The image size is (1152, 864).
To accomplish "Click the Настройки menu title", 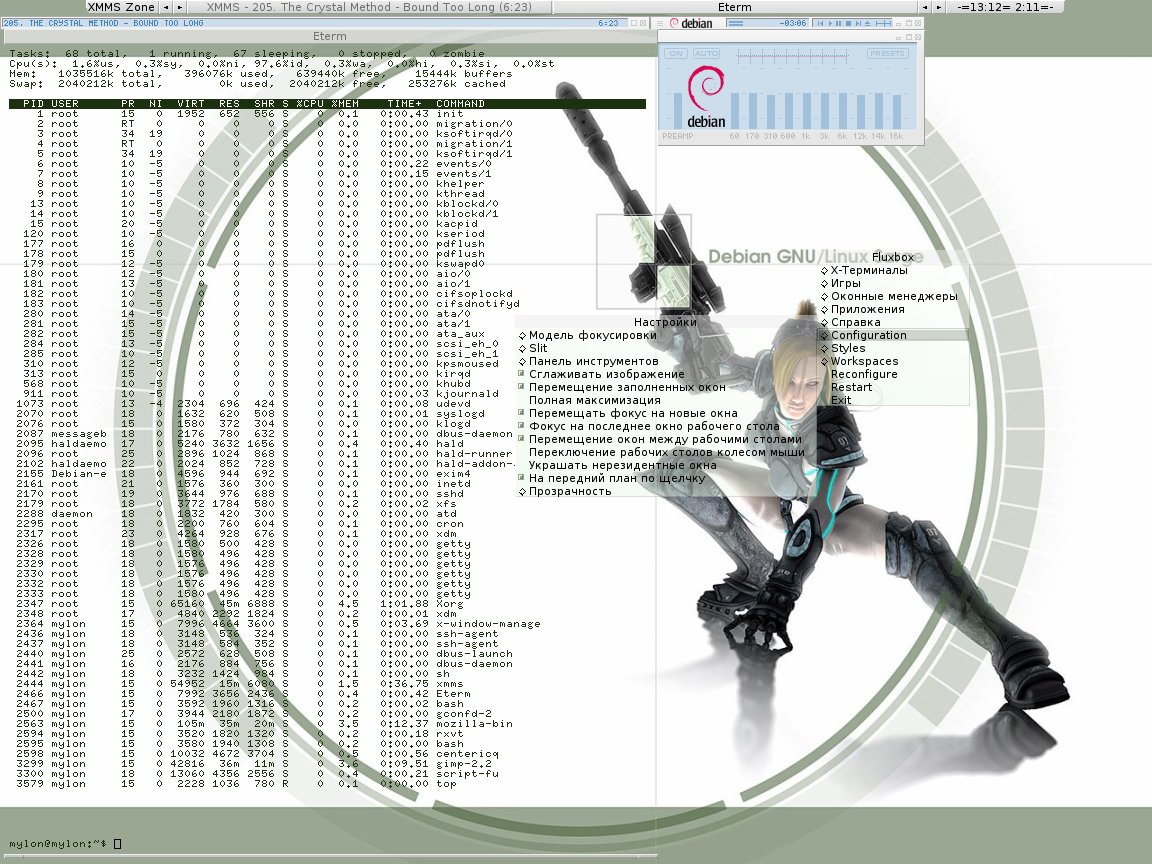I will pyautogui.click(x=666, y=323).
